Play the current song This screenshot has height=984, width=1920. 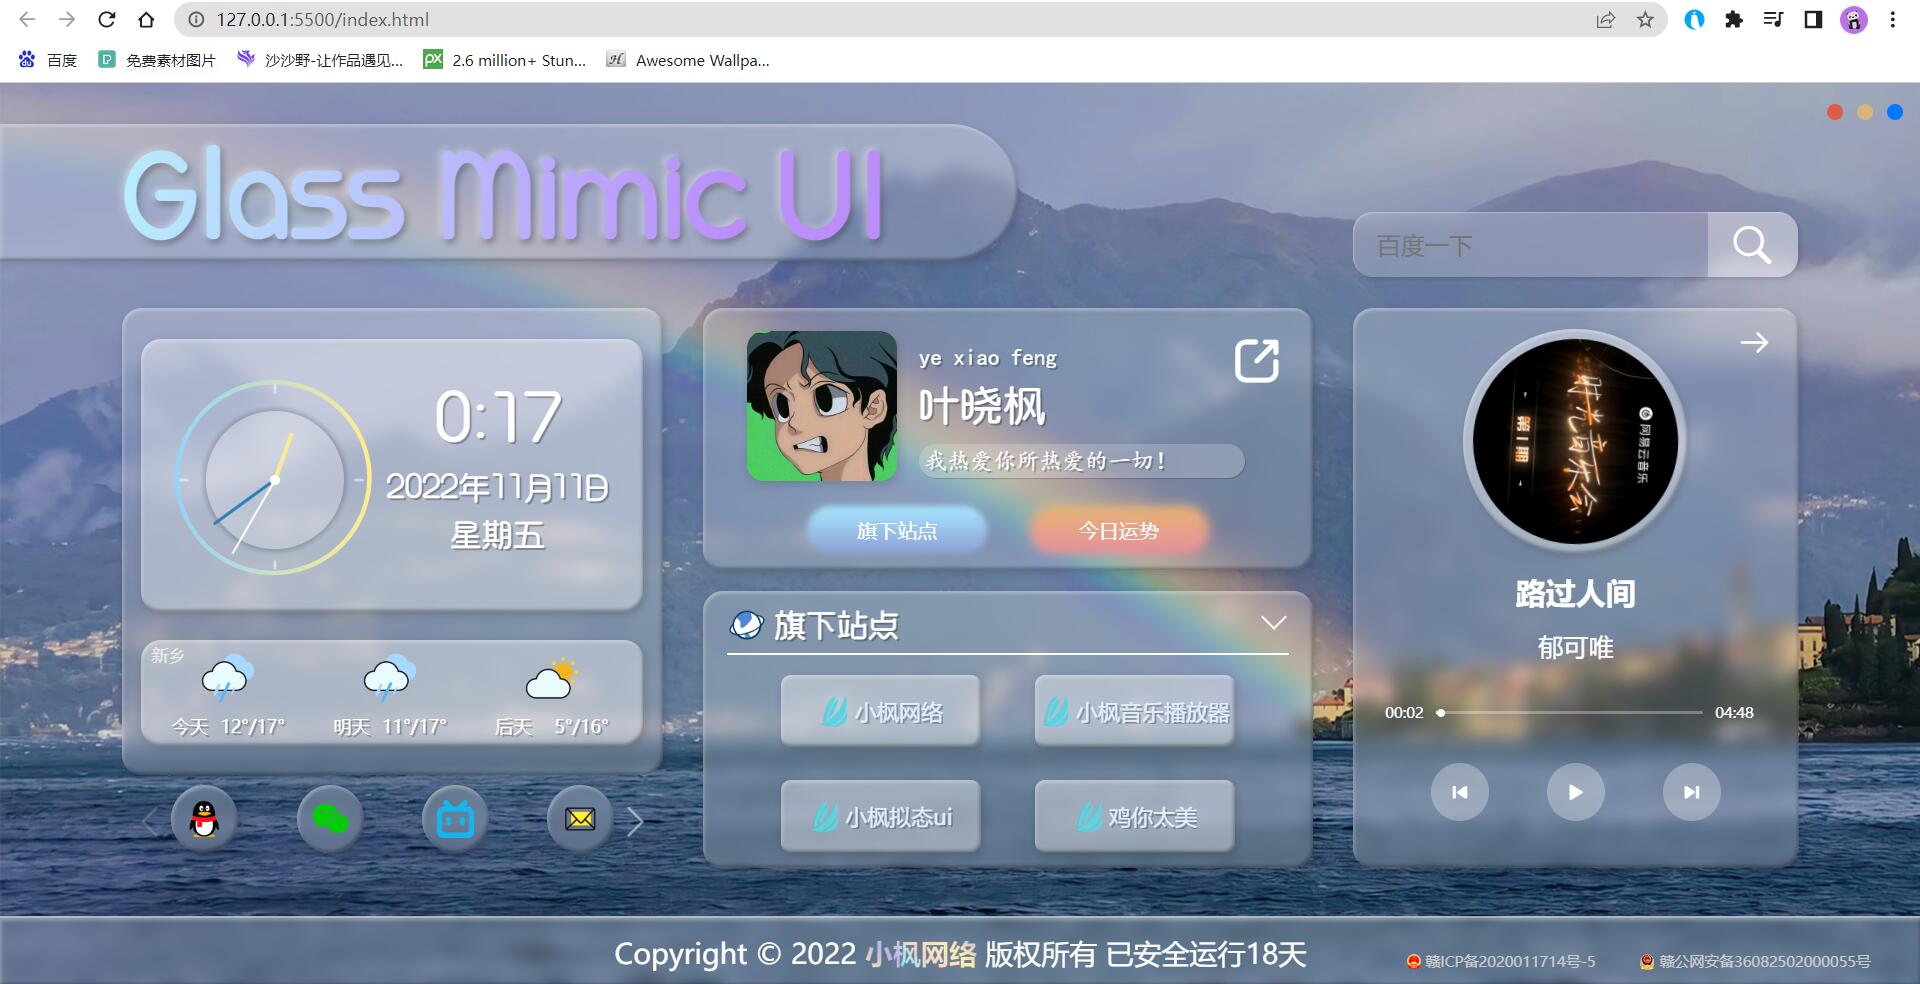pyautogui.click(x=1575, y=792)
